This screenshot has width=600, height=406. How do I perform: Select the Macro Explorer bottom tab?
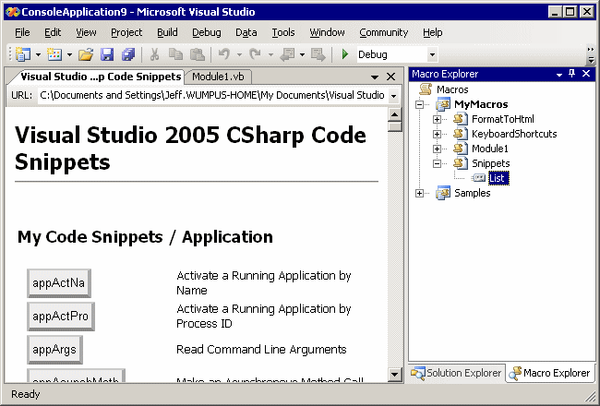(x=551, y=373)
